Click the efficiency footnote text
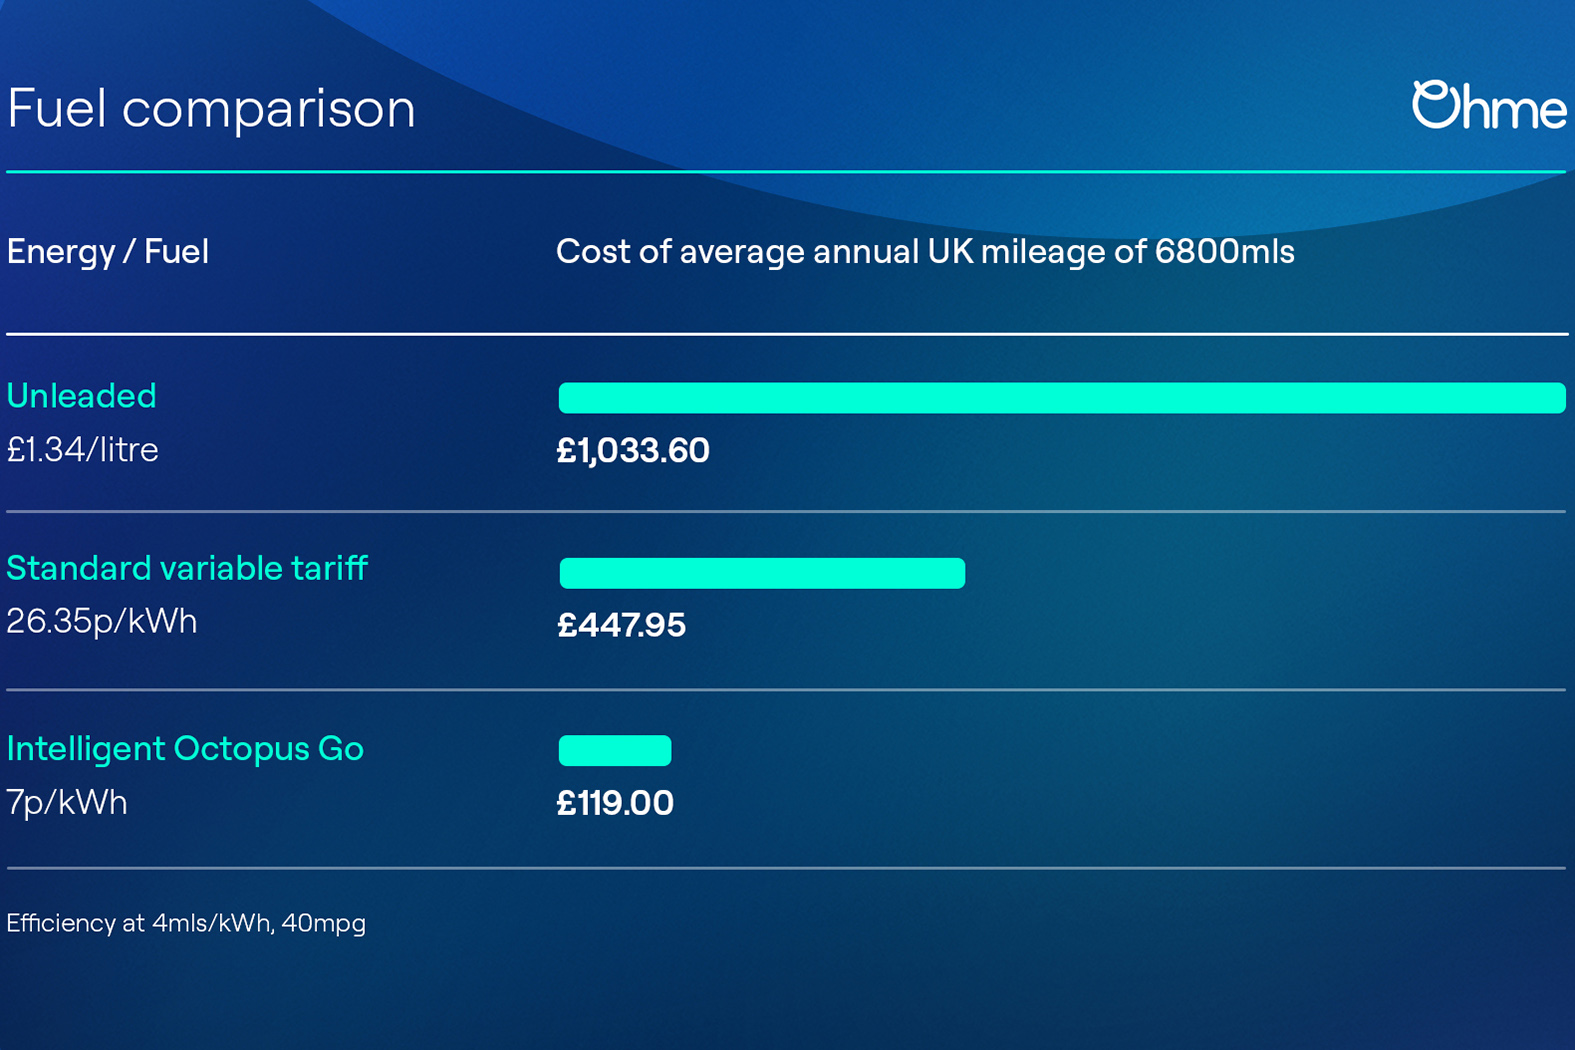The width and height of the screenshot is (1575, 1050). pos(186,923)
